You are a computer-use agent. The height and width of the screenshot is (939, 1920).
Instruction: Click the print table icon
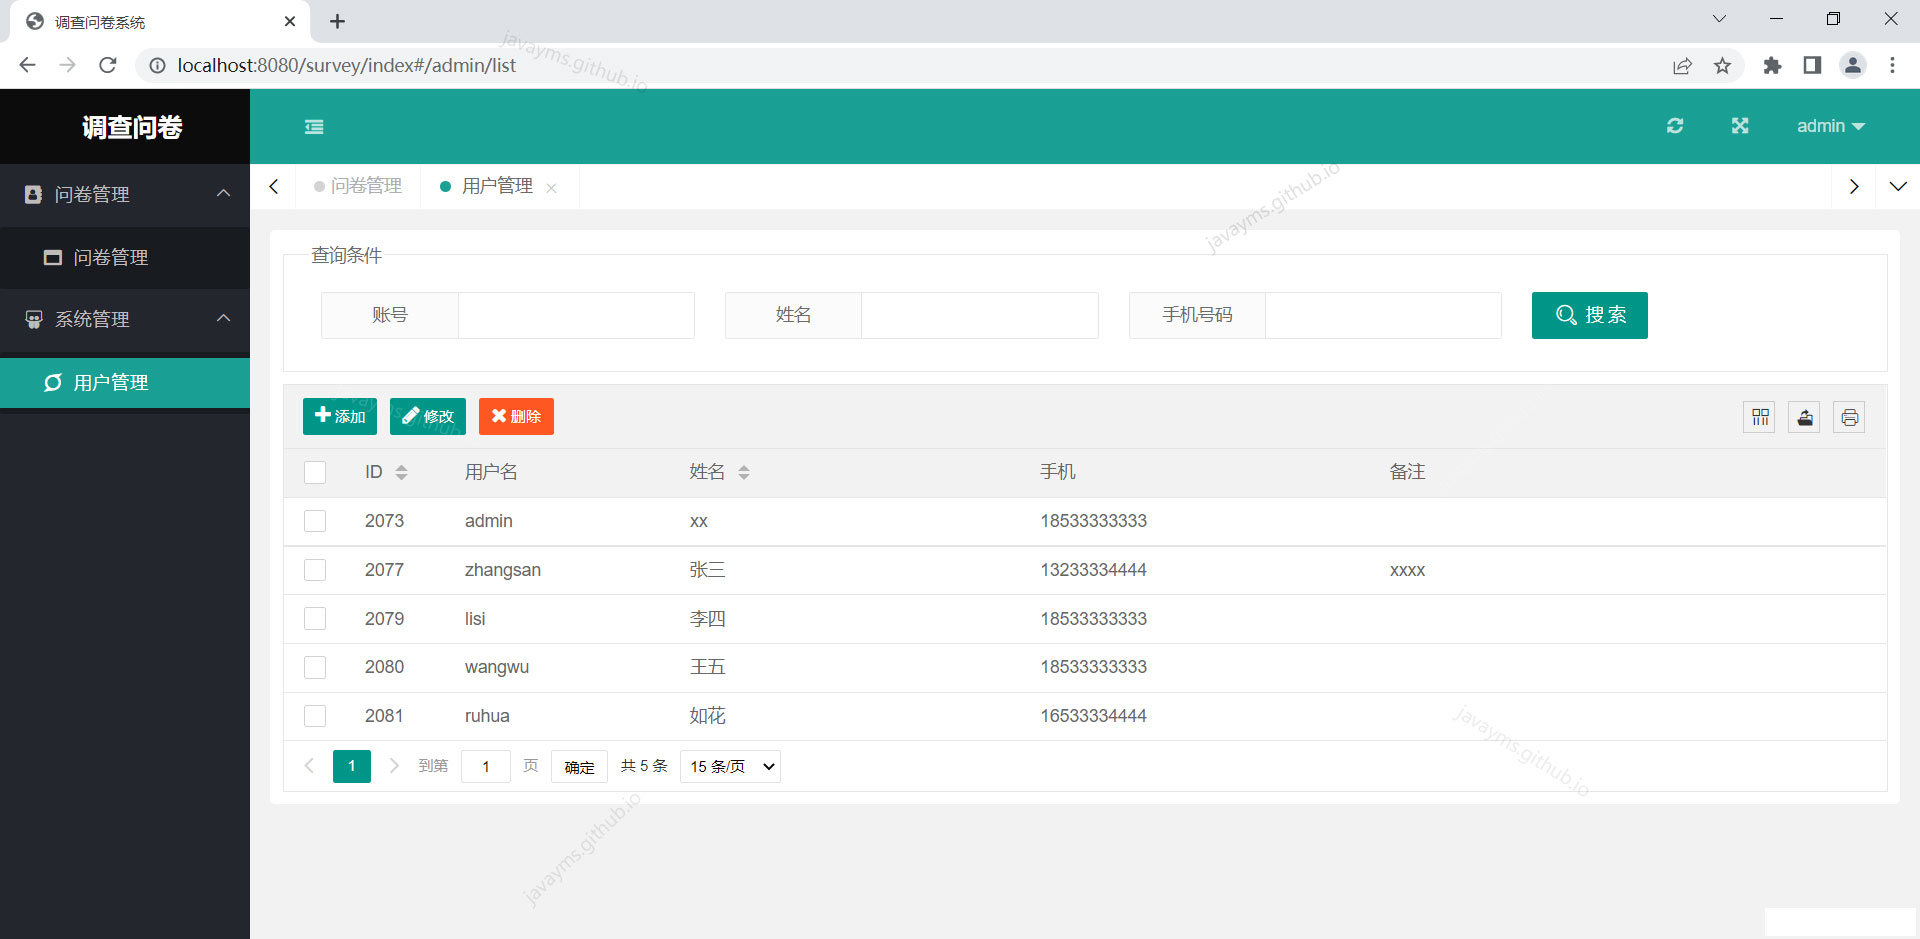(x=1849, y=417)
